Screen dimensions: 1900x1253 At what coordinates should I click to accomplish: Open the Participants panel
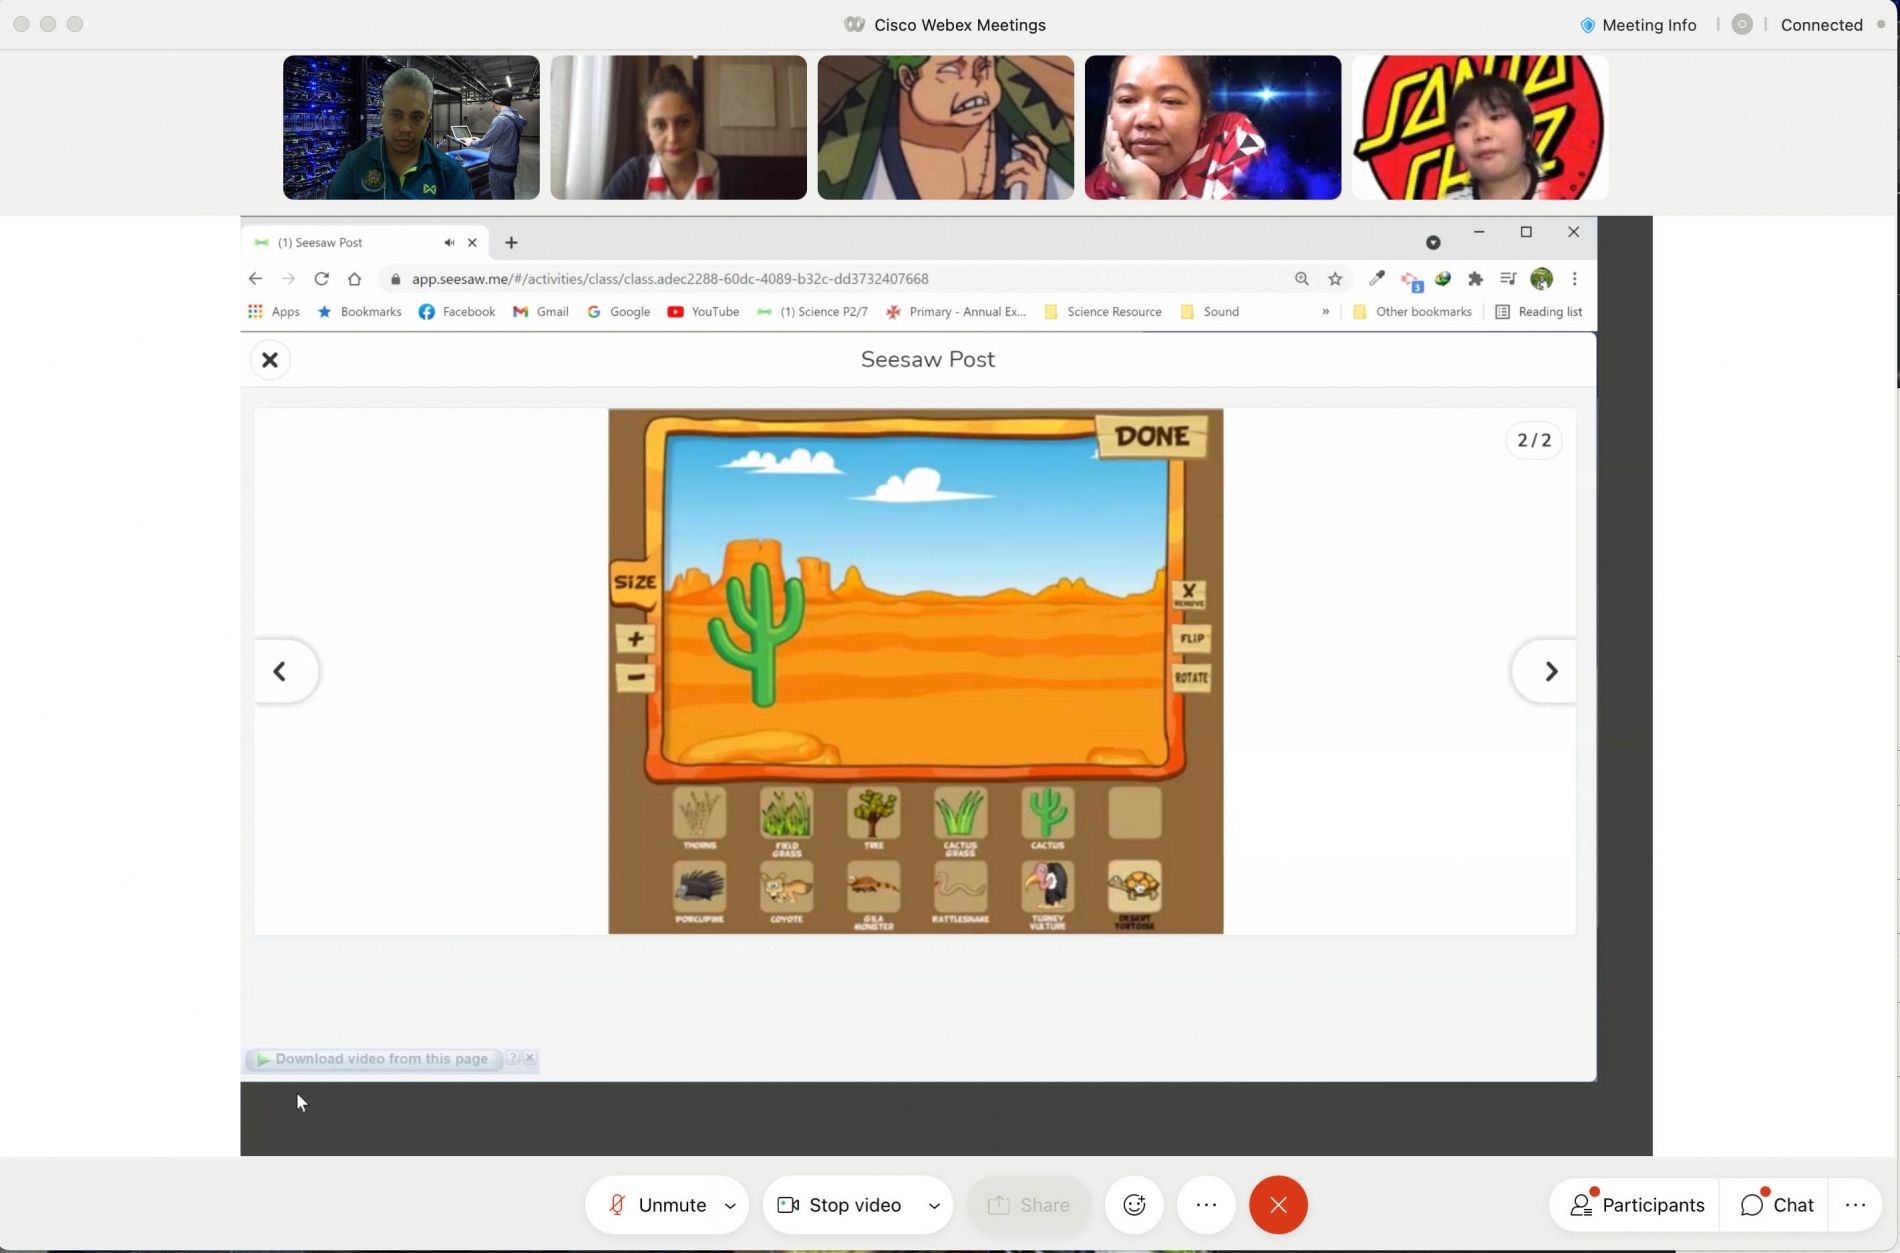click(1637, 1205)
